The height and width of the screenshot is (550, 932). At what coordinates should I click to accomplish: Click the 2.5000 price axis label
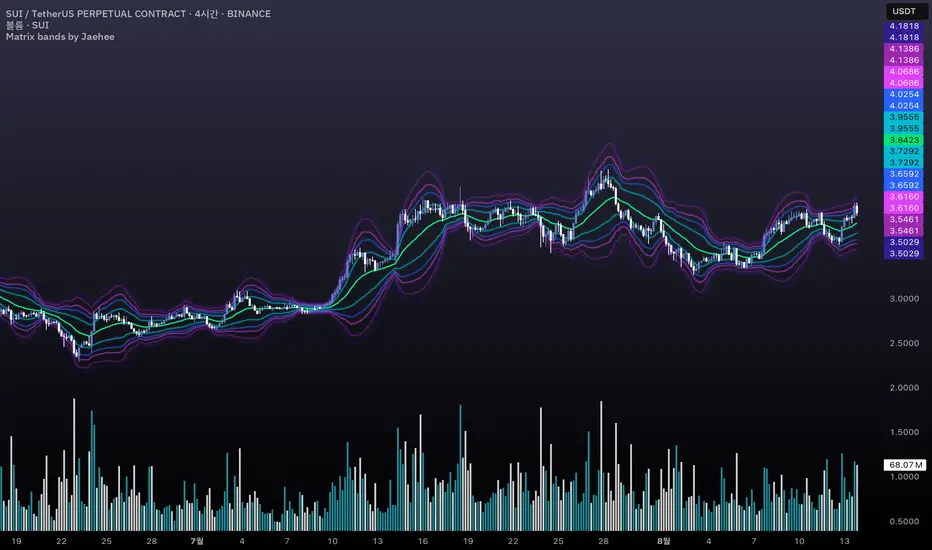[x=904, y=343]
